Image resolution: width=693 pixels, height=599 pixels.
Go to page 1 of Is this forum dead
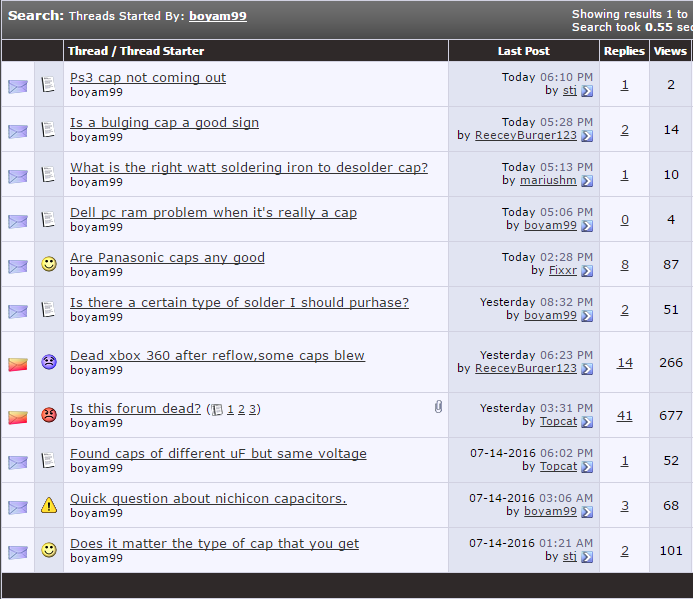pyautogui.click(x=230, y=409)
